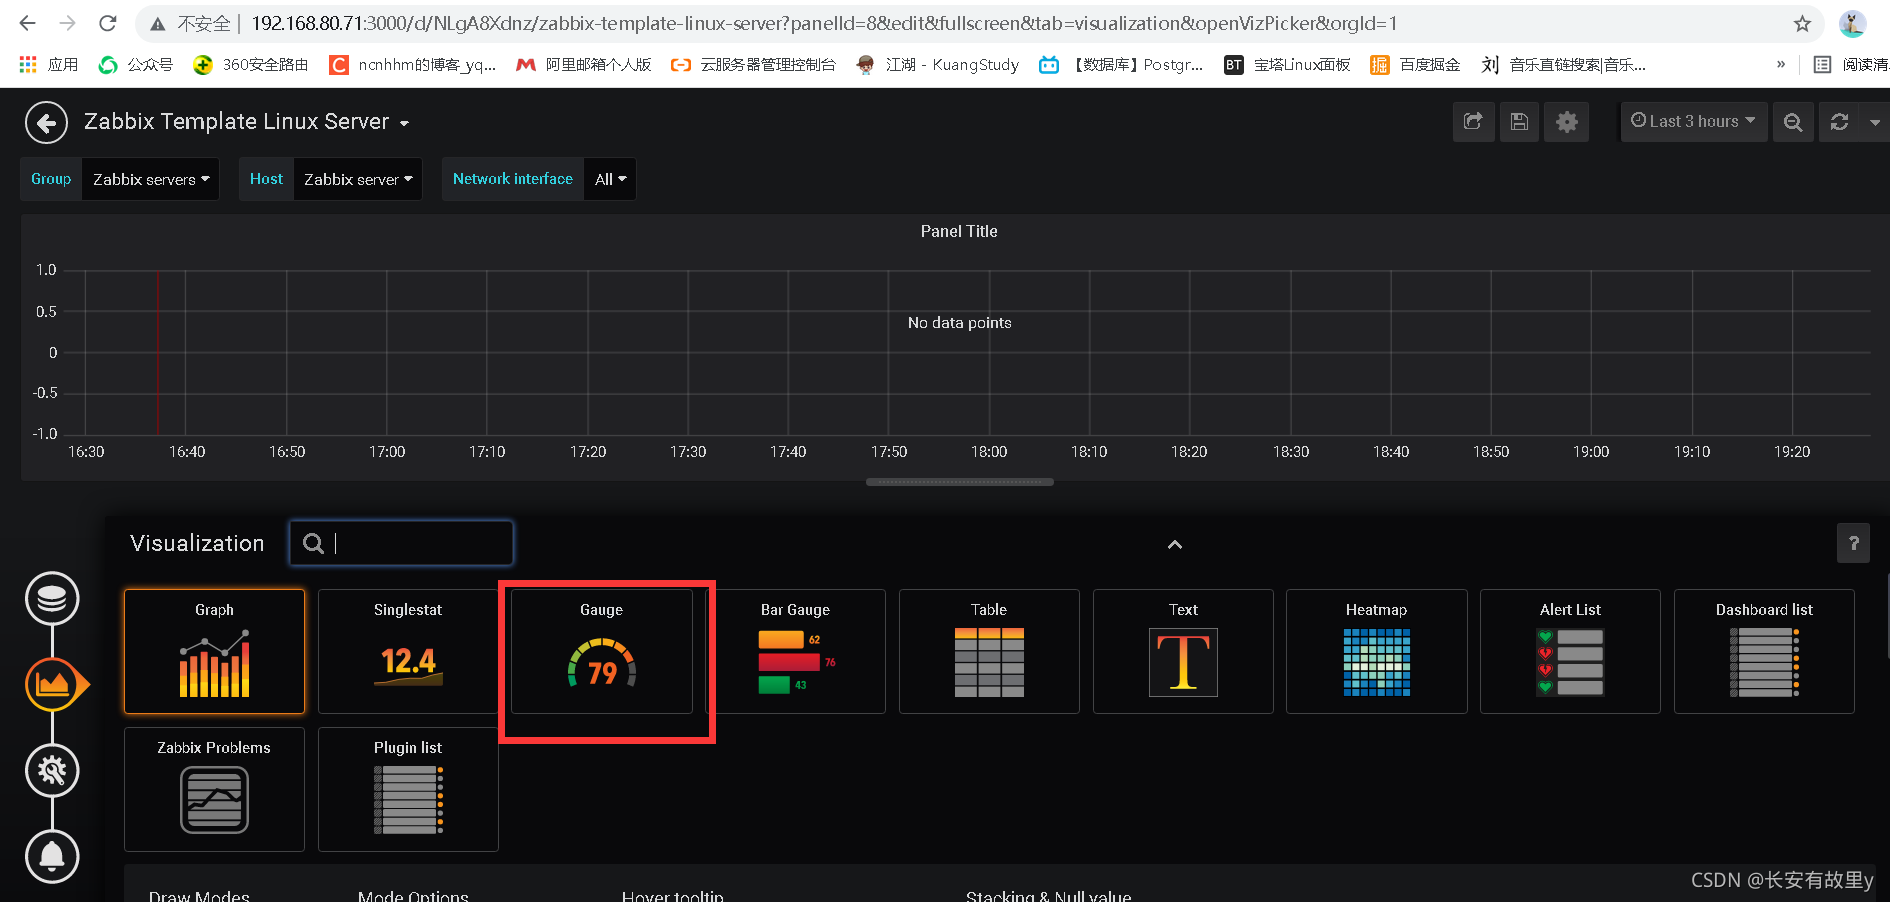Reload the browser page

click(x=108, y=23)
